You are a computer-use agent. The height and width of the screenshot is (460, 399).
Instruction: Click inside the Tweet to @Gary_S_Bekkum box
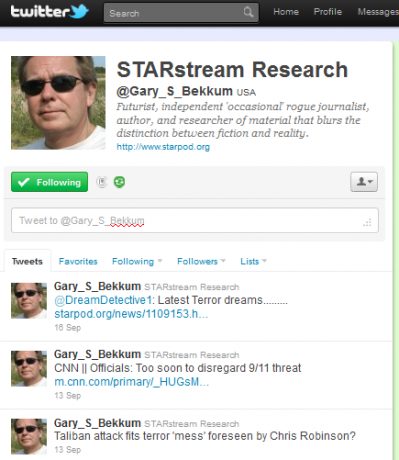pos(195,220)
